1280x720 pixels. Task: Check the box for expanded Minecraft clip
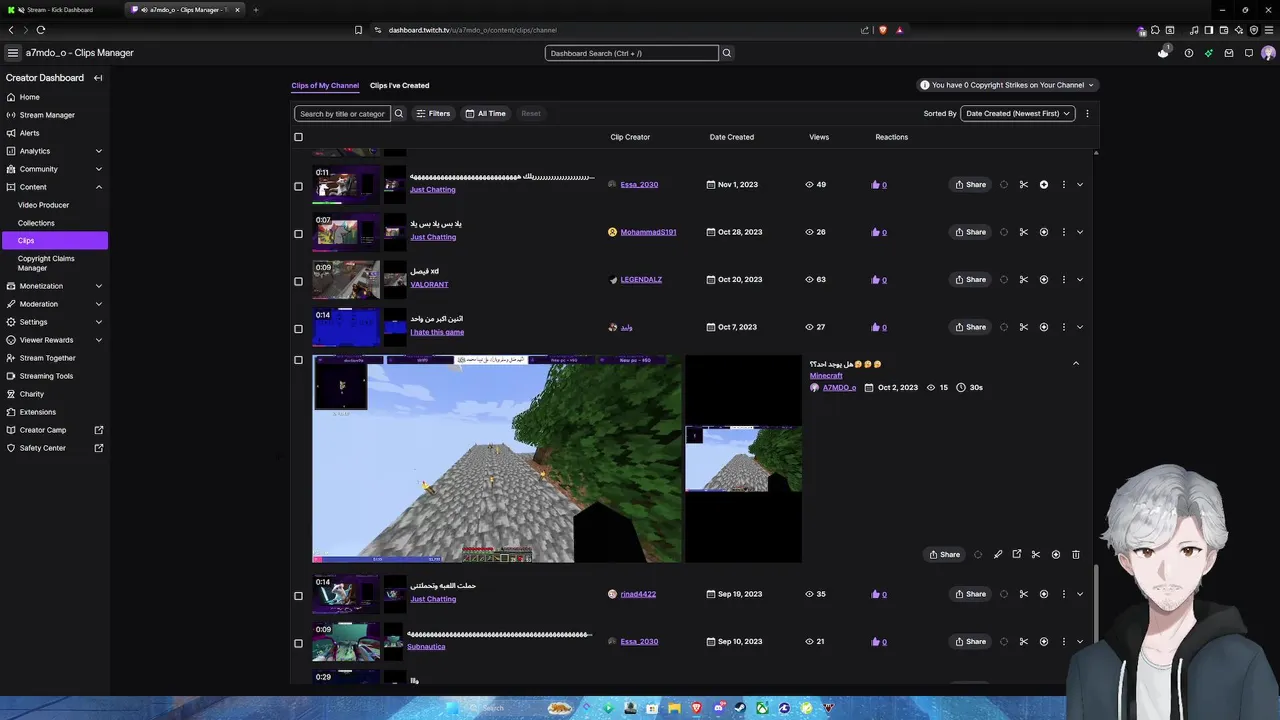click(298, 360)
